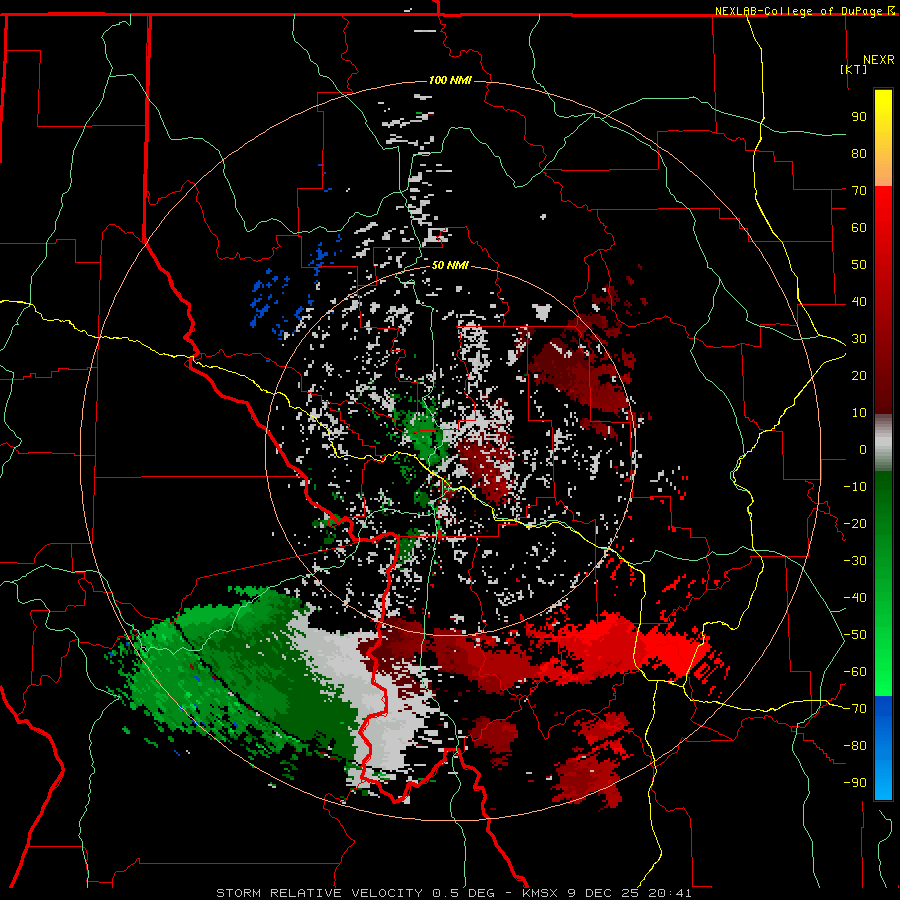Image resolution: width=900 pixels, height=900 pixels.
Task: Click the 0 value on velocity scale
Action: (x=863, y=450)
